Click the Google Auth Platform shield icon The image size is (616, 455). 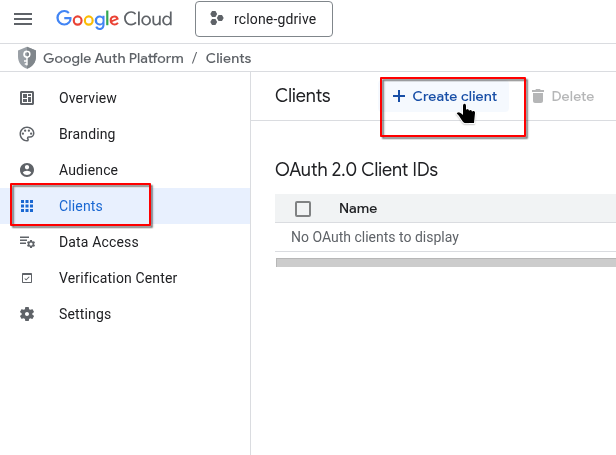[x=27, y=58]
